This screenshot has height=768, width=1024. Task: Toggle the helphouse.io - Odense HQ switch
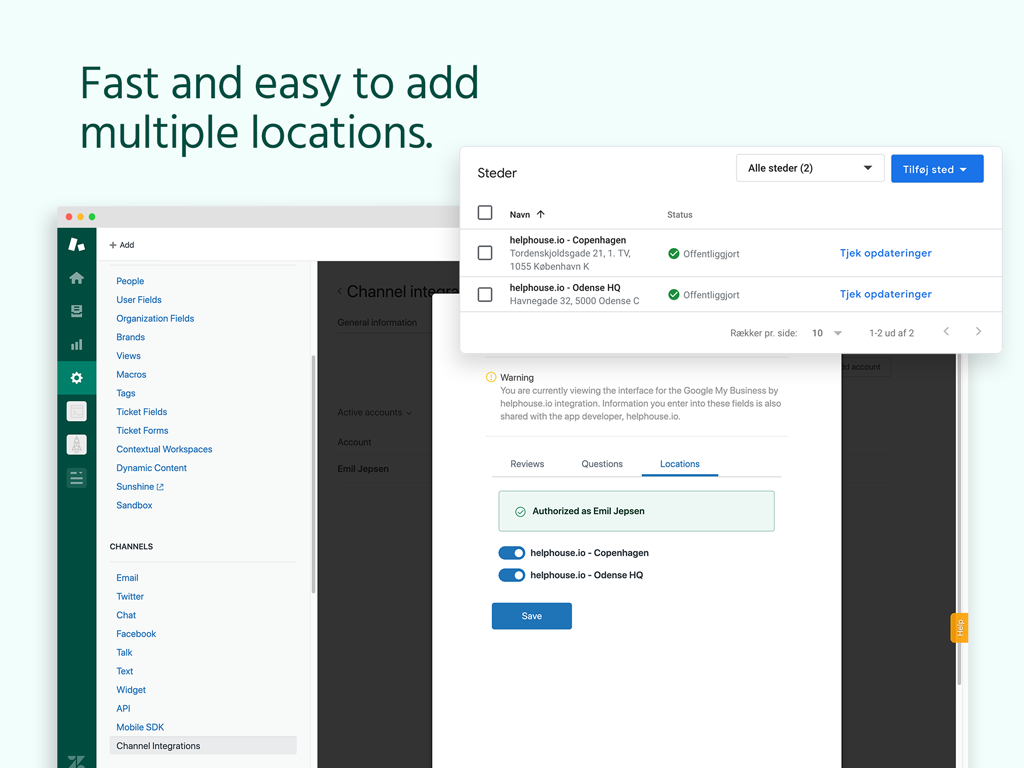pyautogui.click(x=511, y=575)
